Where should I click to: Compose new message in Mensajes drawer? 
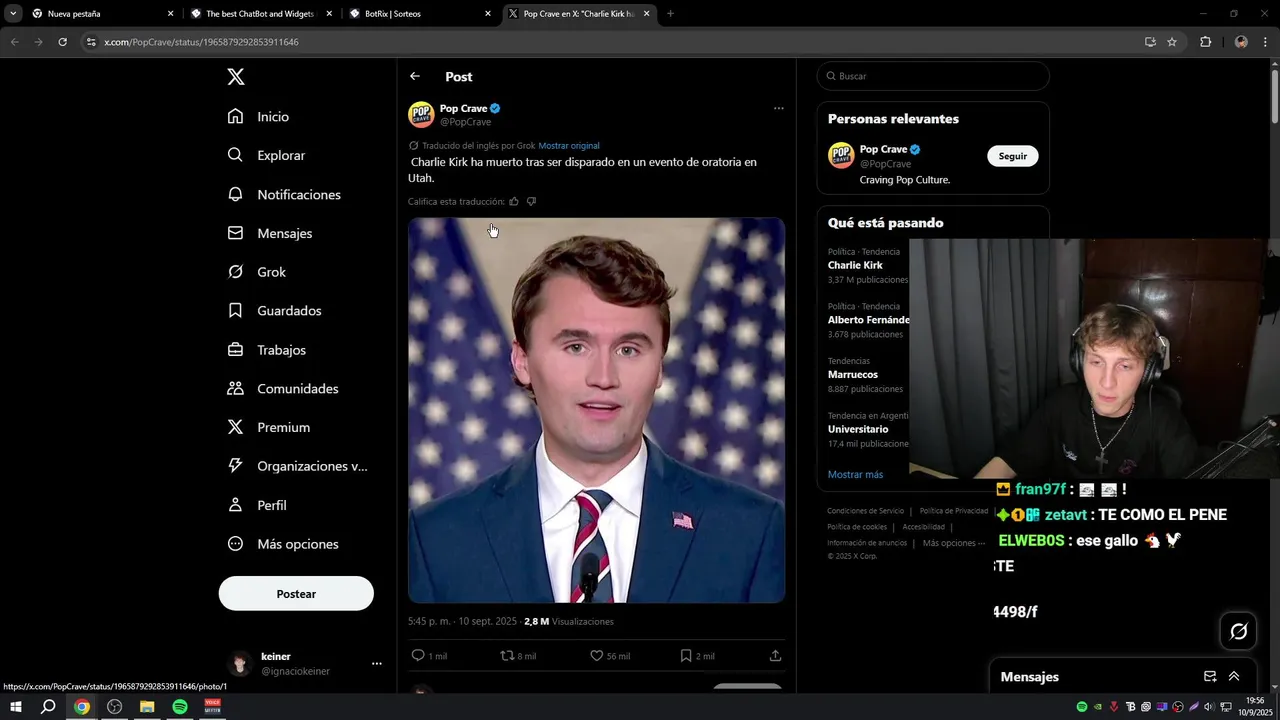[1210, 676]
